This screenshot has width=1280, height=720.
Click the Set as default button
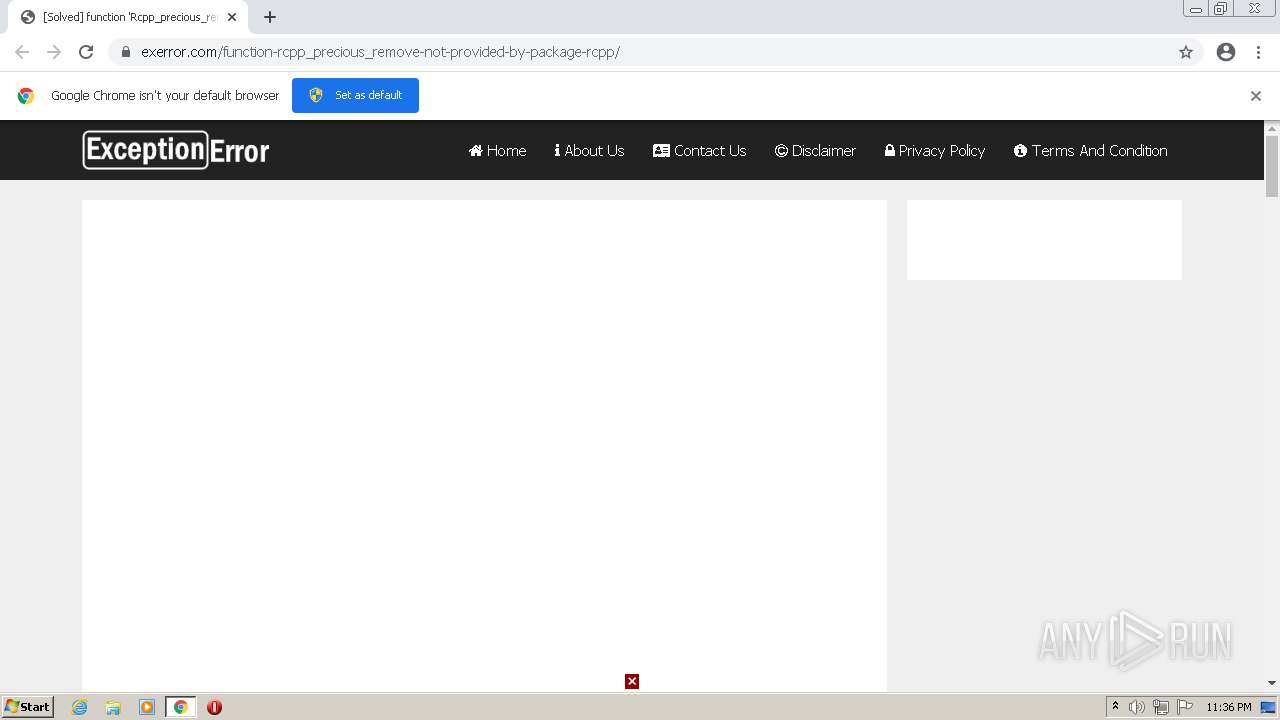[355, 95]
